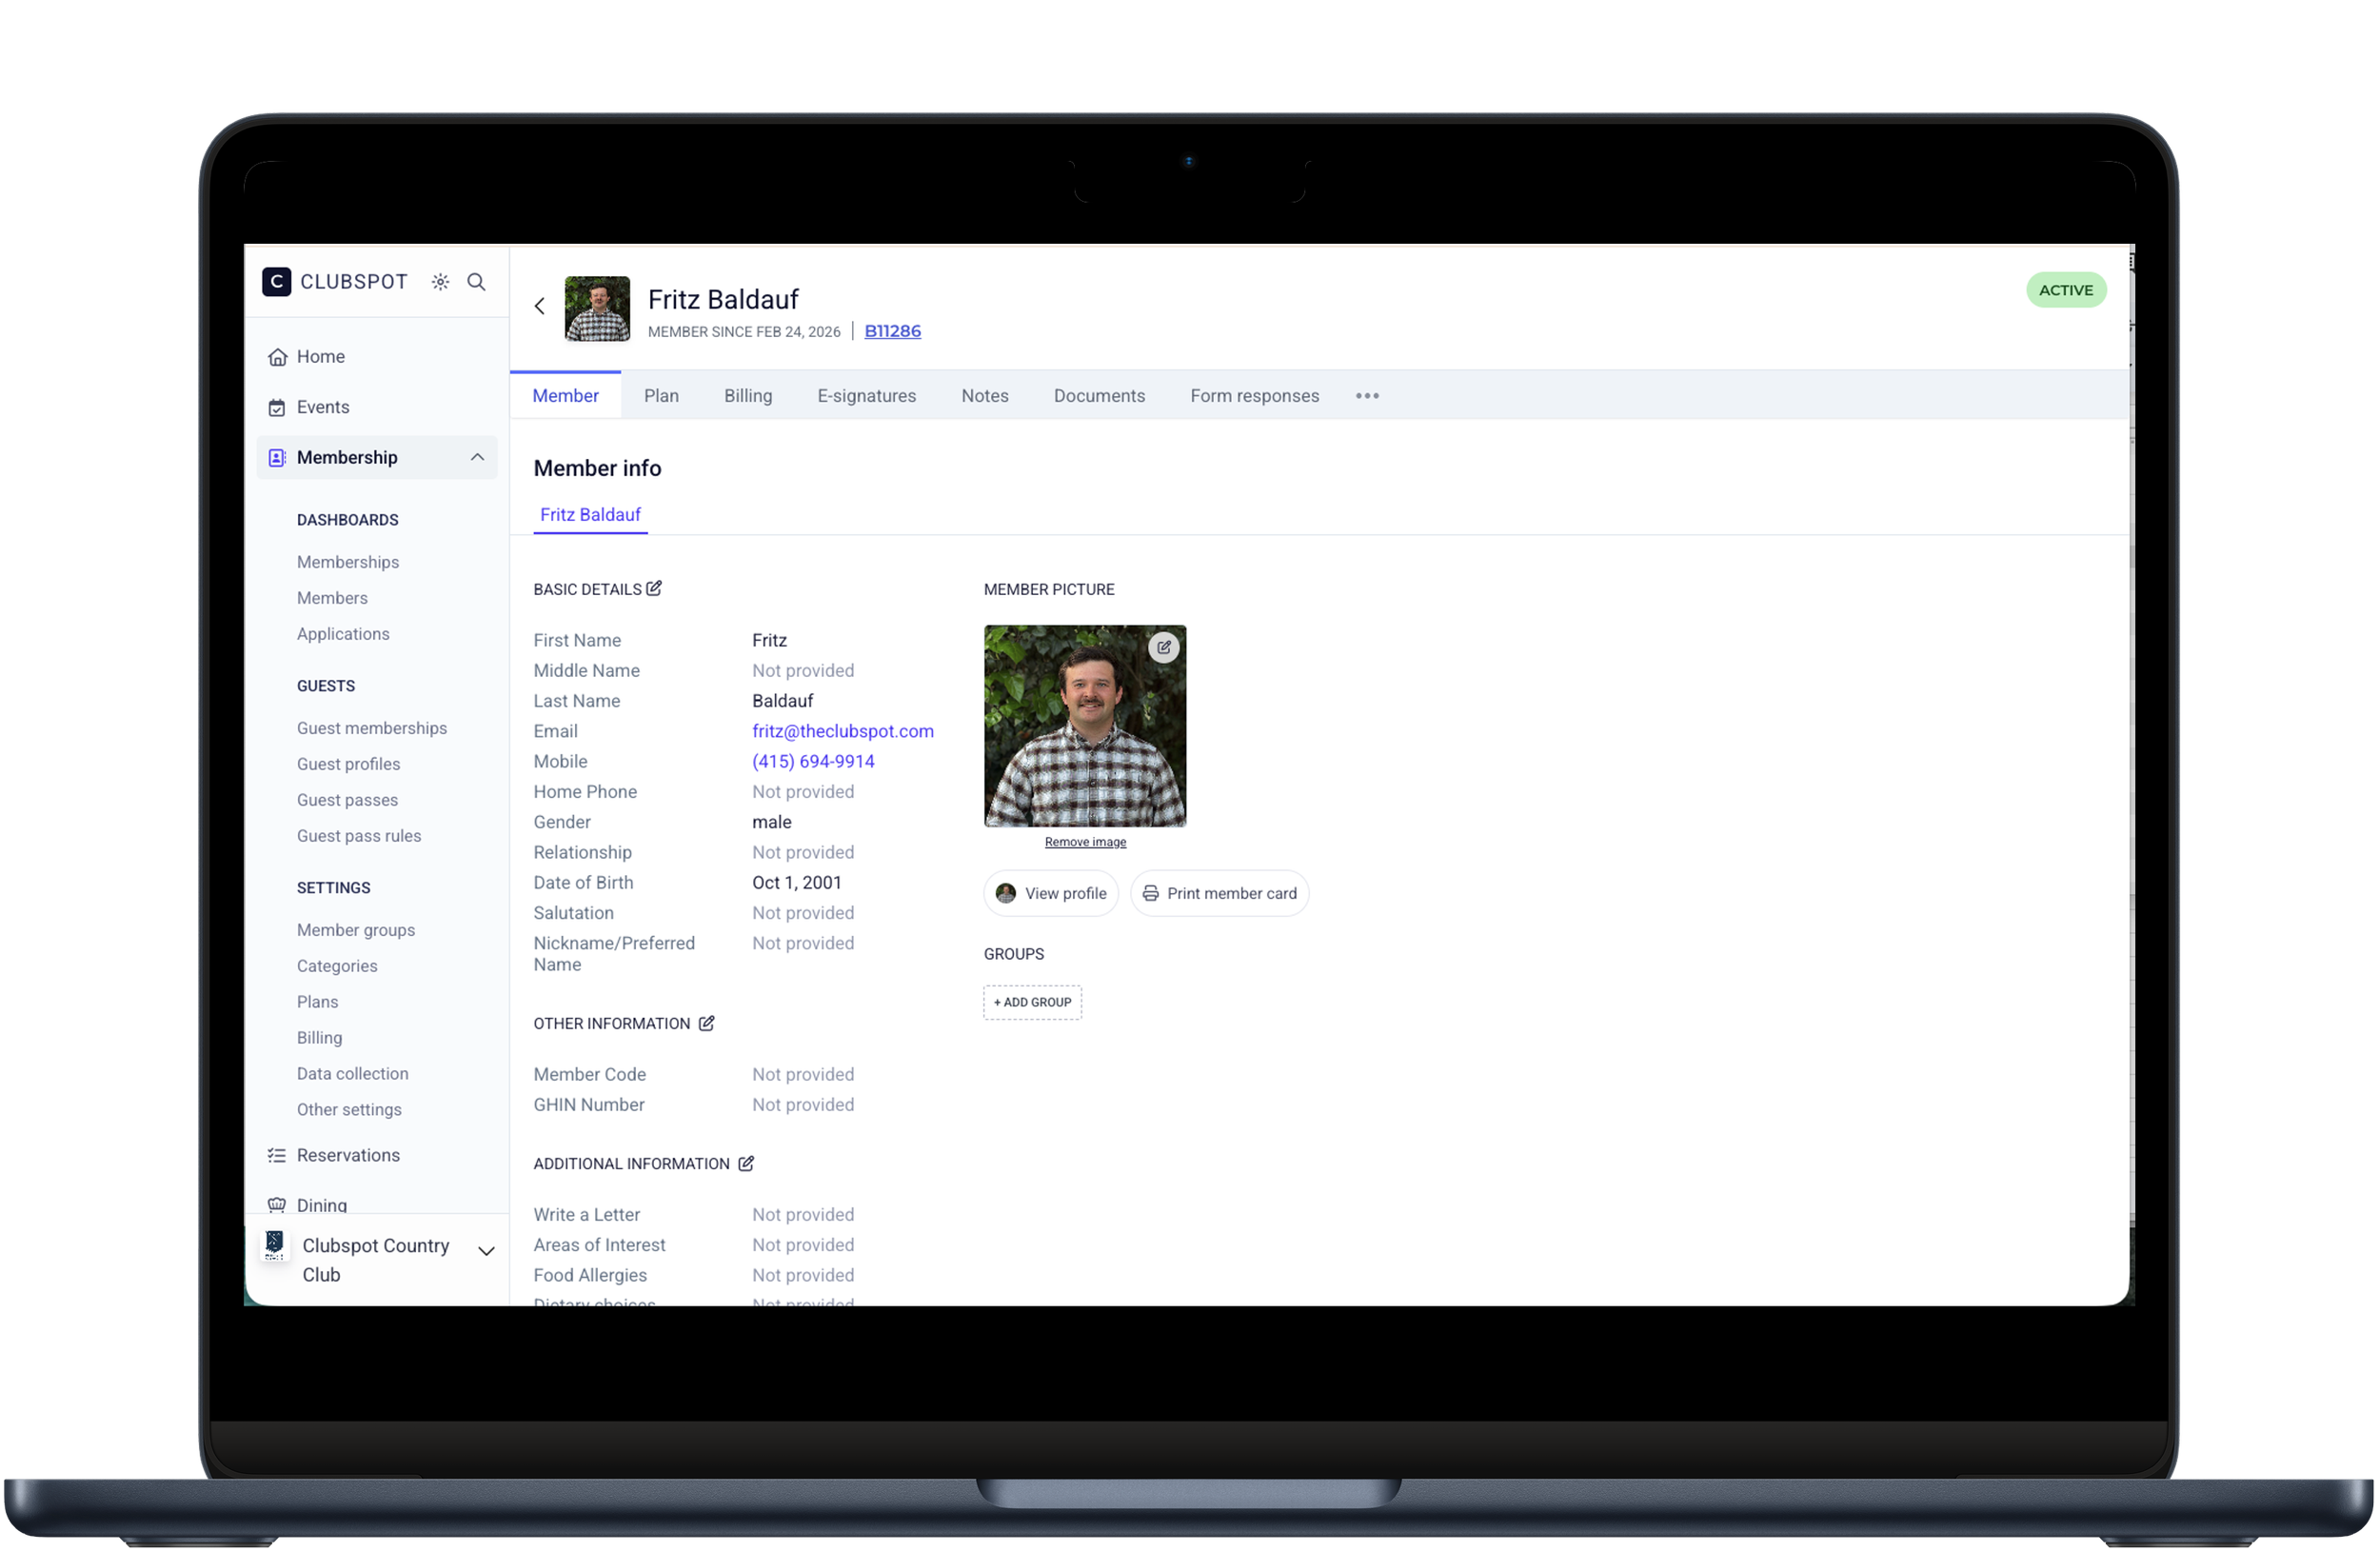The width and height of the screenshot is (2380, 1552).
Task: Click the Clubspot logo icon
Action: point(276,282)
